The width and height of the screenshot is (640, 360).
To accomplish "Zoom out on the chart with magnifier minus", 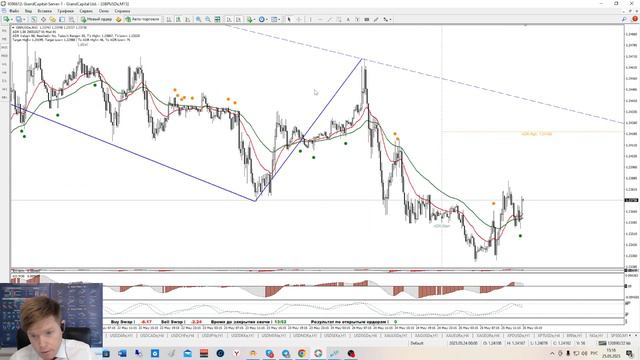I will [208, 19].
